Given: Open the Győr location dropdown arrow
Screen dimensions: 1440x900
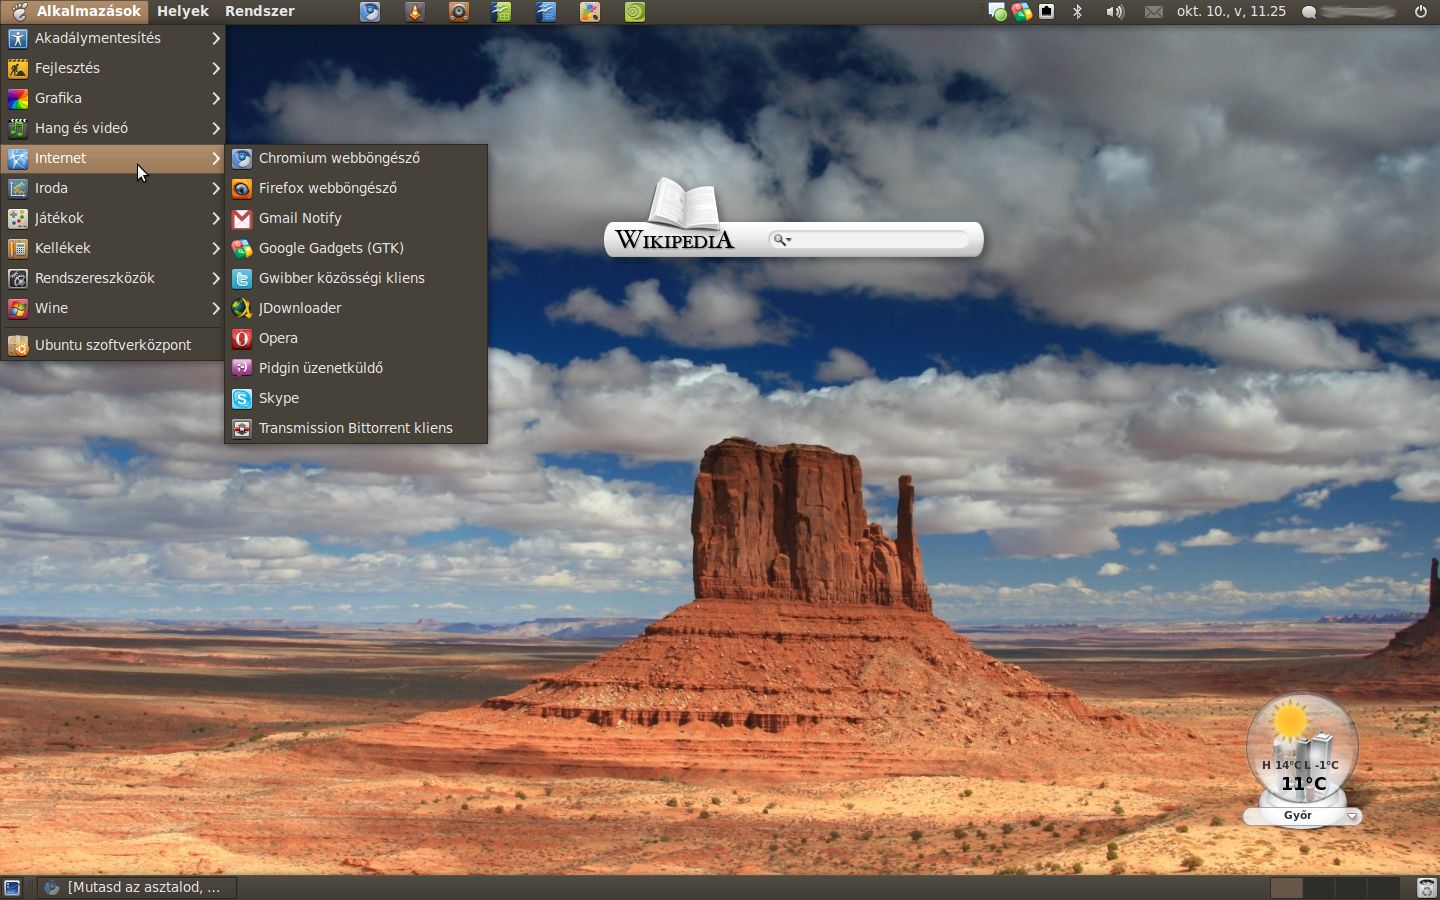Looking at the screenshot, I should [1351, 816].
